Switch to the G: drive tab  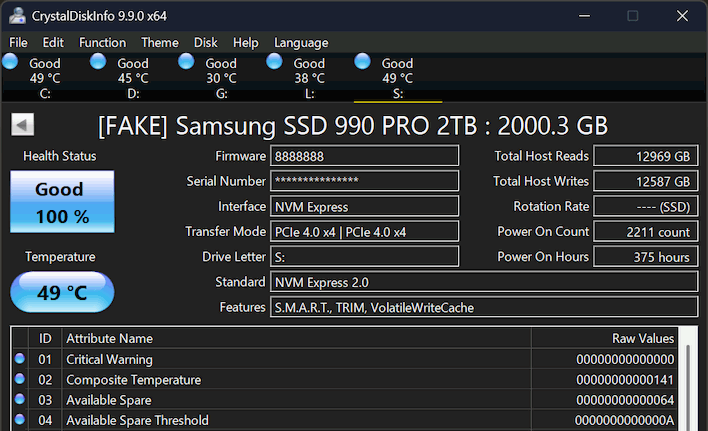click(221, 78)
